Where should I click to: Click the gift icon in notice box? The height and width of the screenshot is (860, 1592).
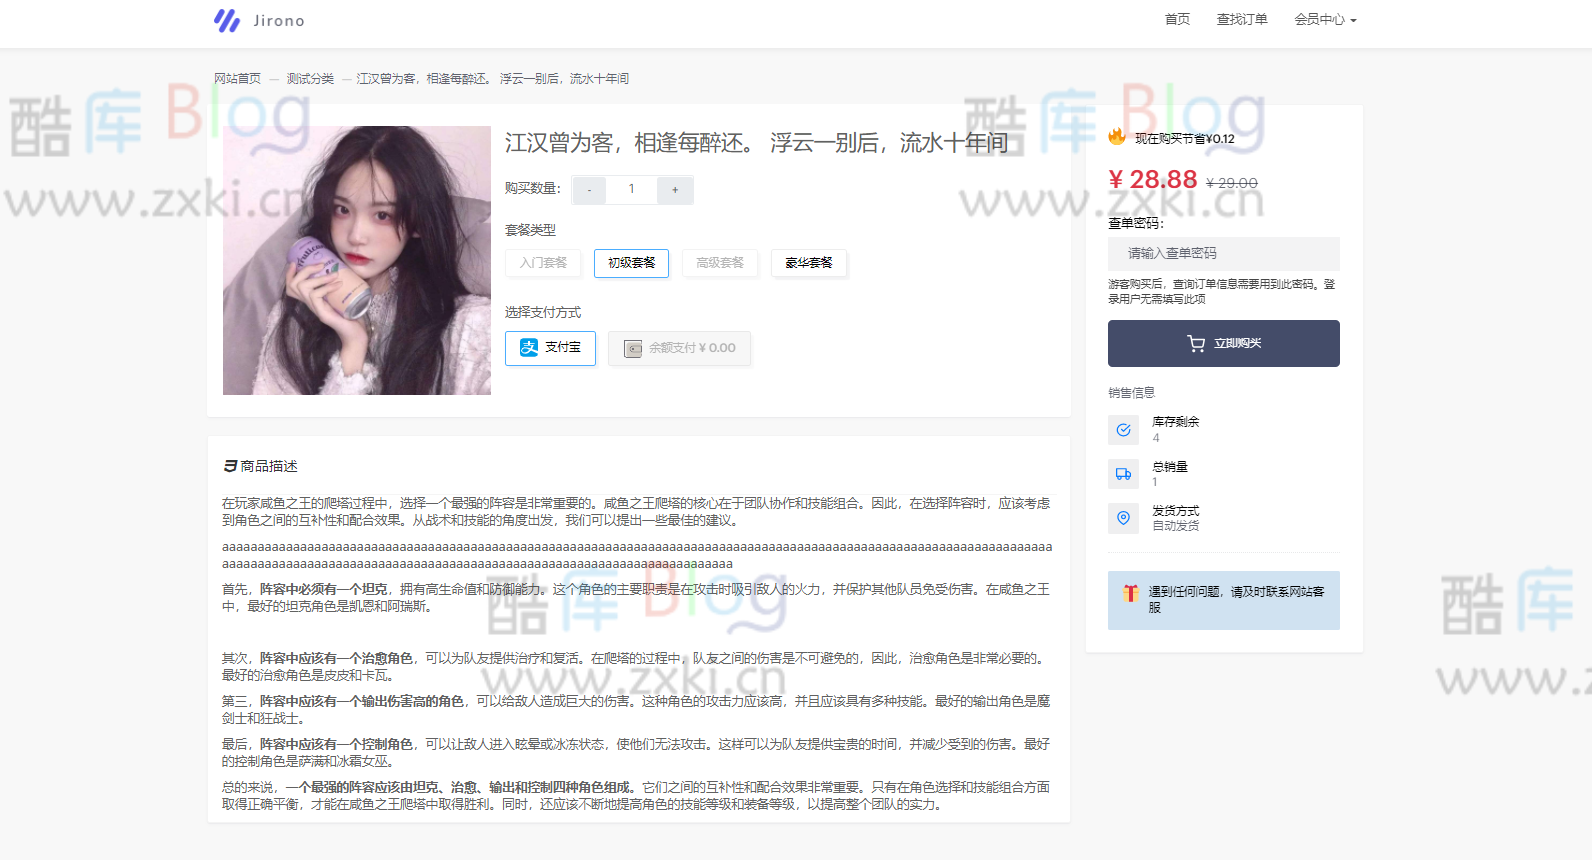[1131, 593]
